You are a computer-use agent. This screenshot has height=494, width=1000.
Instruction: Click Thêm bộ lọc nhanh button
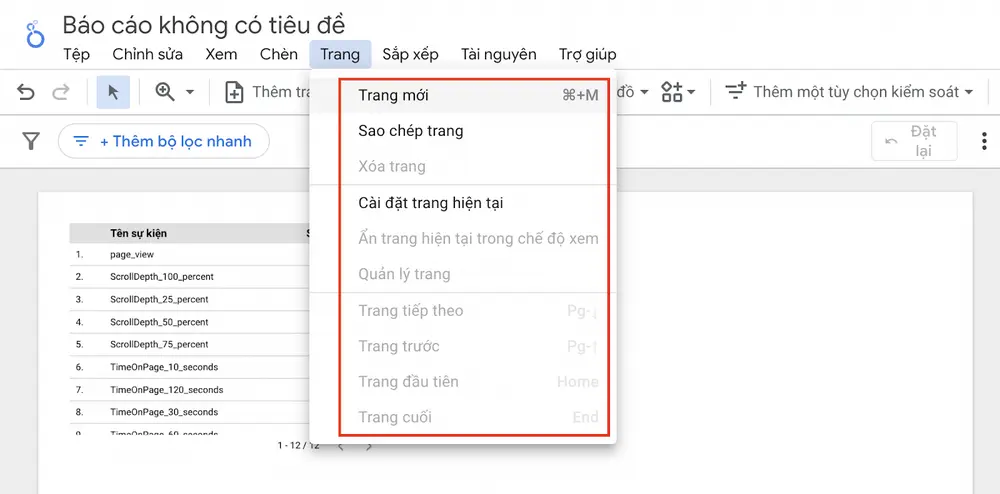click(x=163, y=141)
